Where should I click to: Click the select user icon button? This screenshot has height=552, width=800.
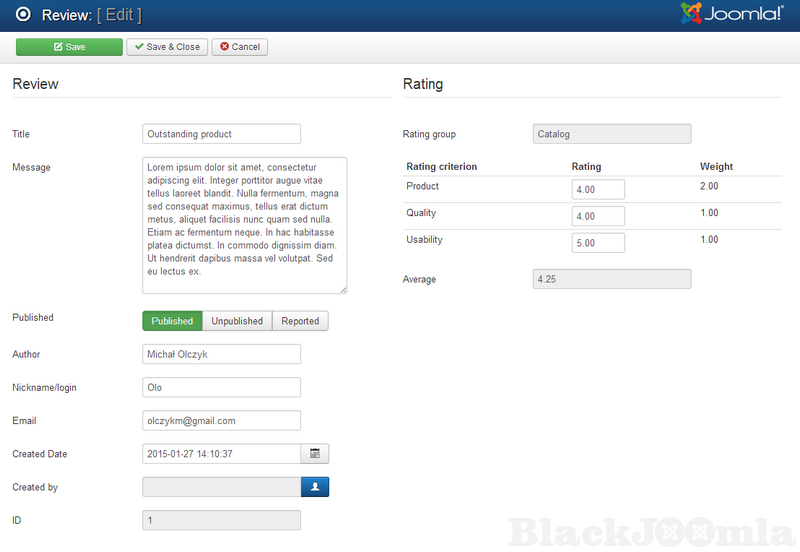tap(315, 487)
